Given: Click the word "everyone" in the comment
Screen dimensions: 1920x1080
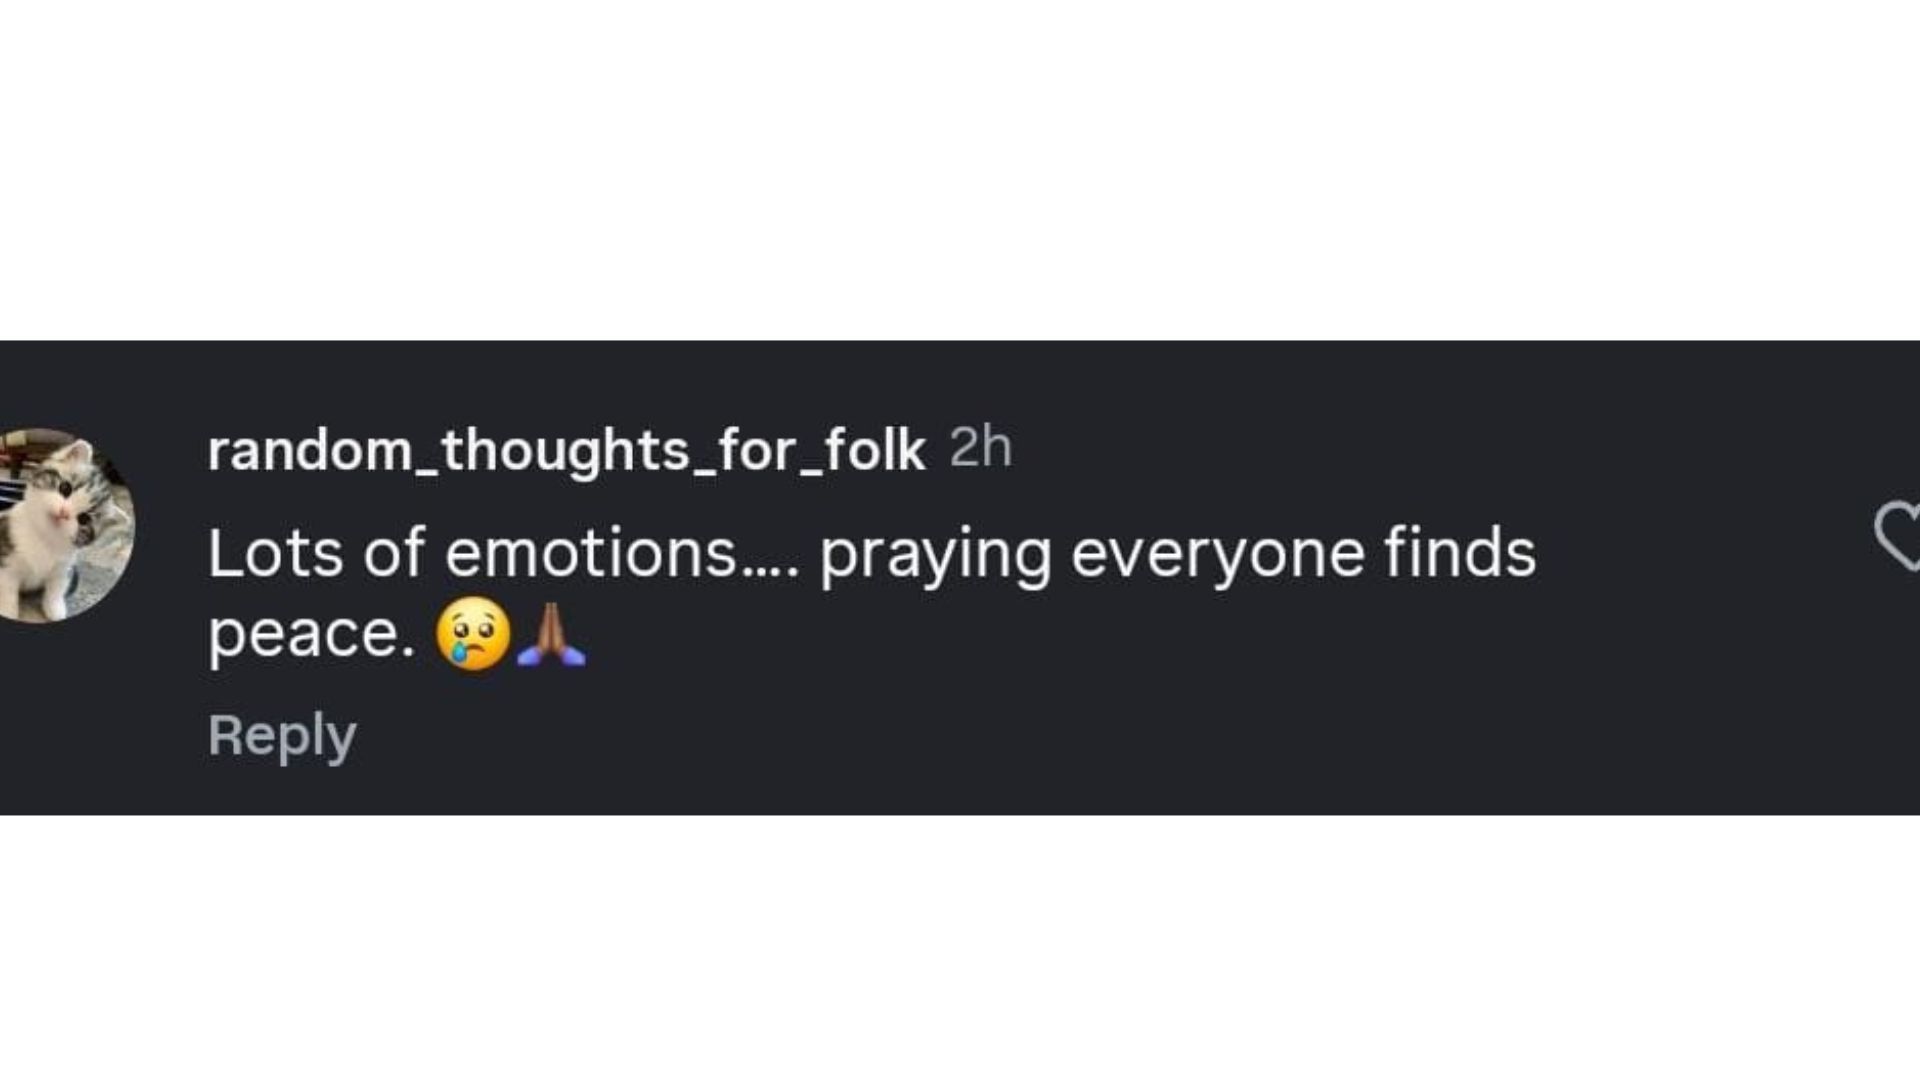Looking at the screenshot, I should pos(1217,553).
